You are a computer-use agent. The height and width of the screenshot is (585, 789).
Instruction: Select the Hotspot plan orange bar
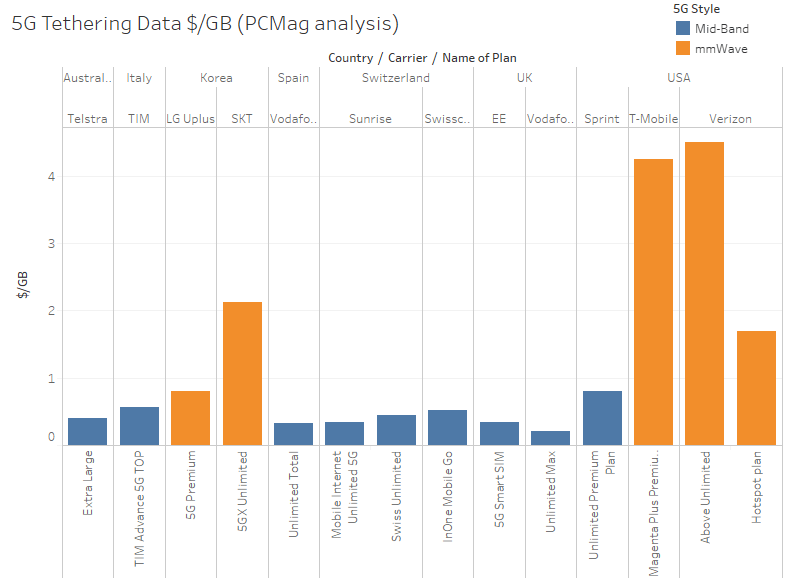(x=756, y=388)
